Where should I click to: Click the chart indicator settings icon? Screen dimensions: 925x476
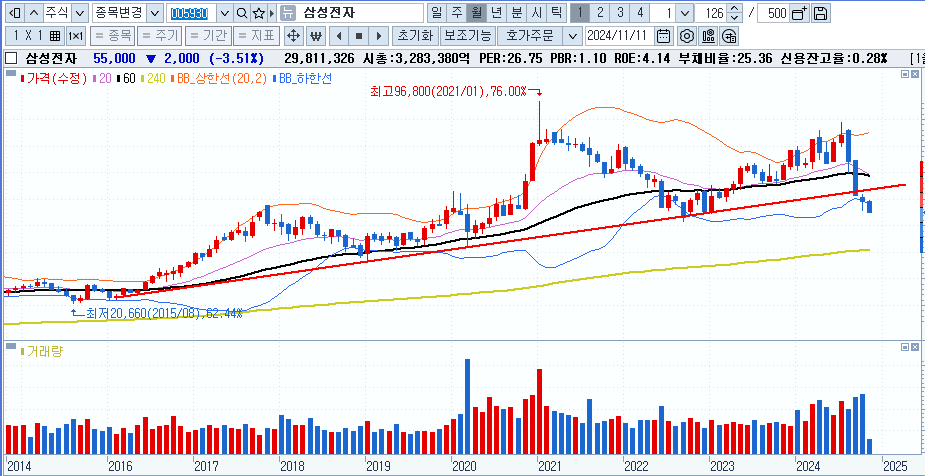[x=708, y=36]
